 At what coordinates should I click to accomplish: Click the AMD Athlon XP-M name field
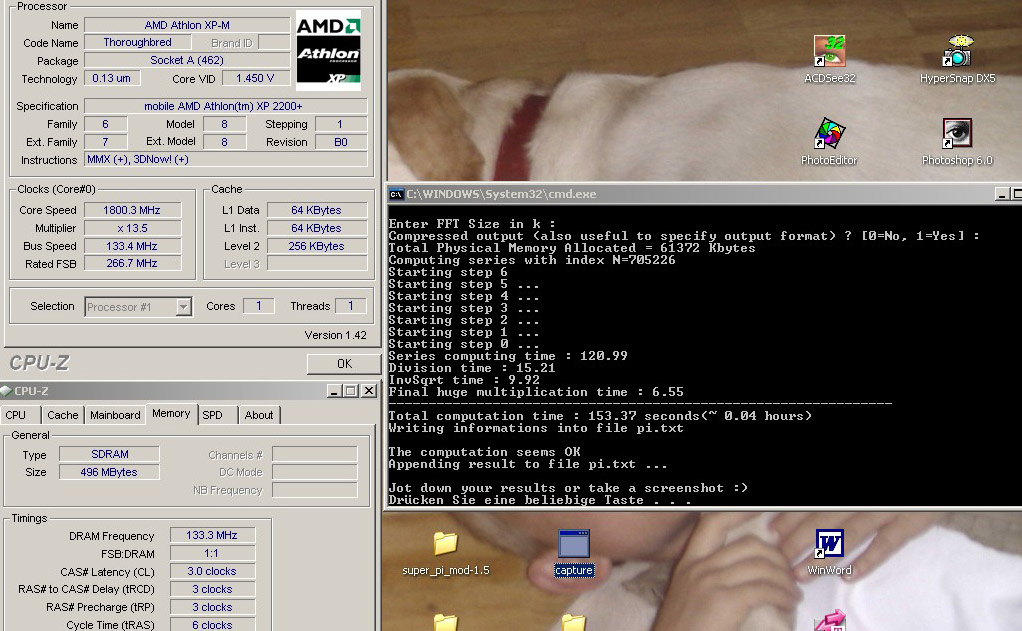(187, 25)
